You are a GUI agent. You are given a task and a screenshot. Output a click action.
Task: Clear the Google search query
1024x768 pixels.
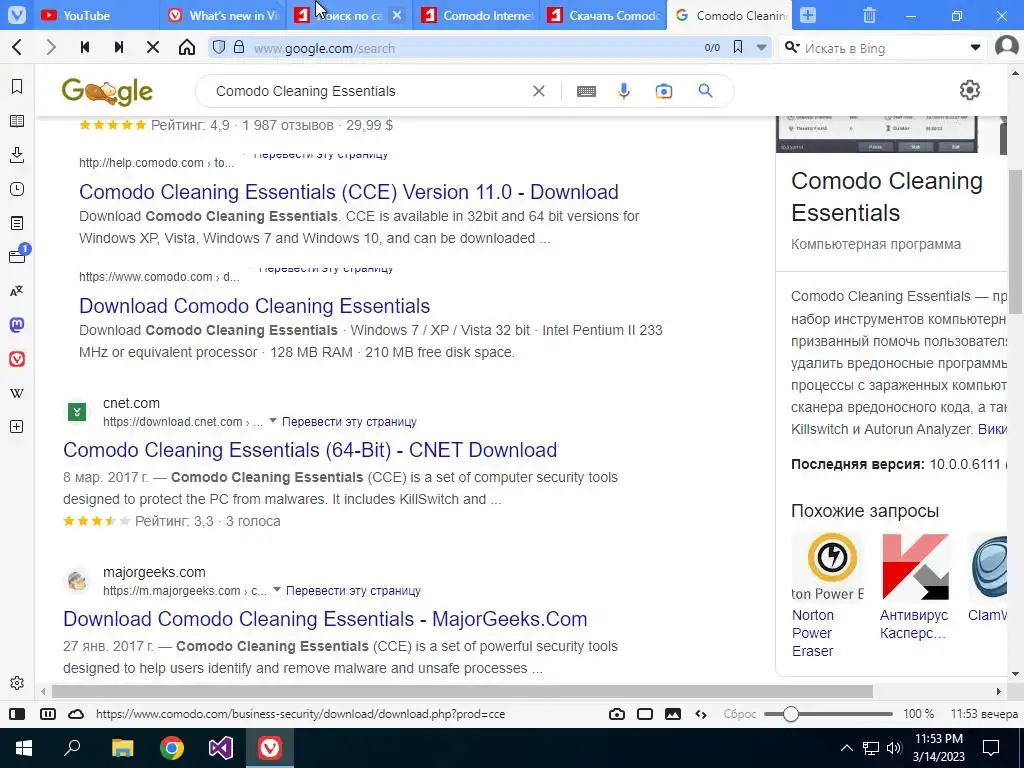(x=539, y=91)
